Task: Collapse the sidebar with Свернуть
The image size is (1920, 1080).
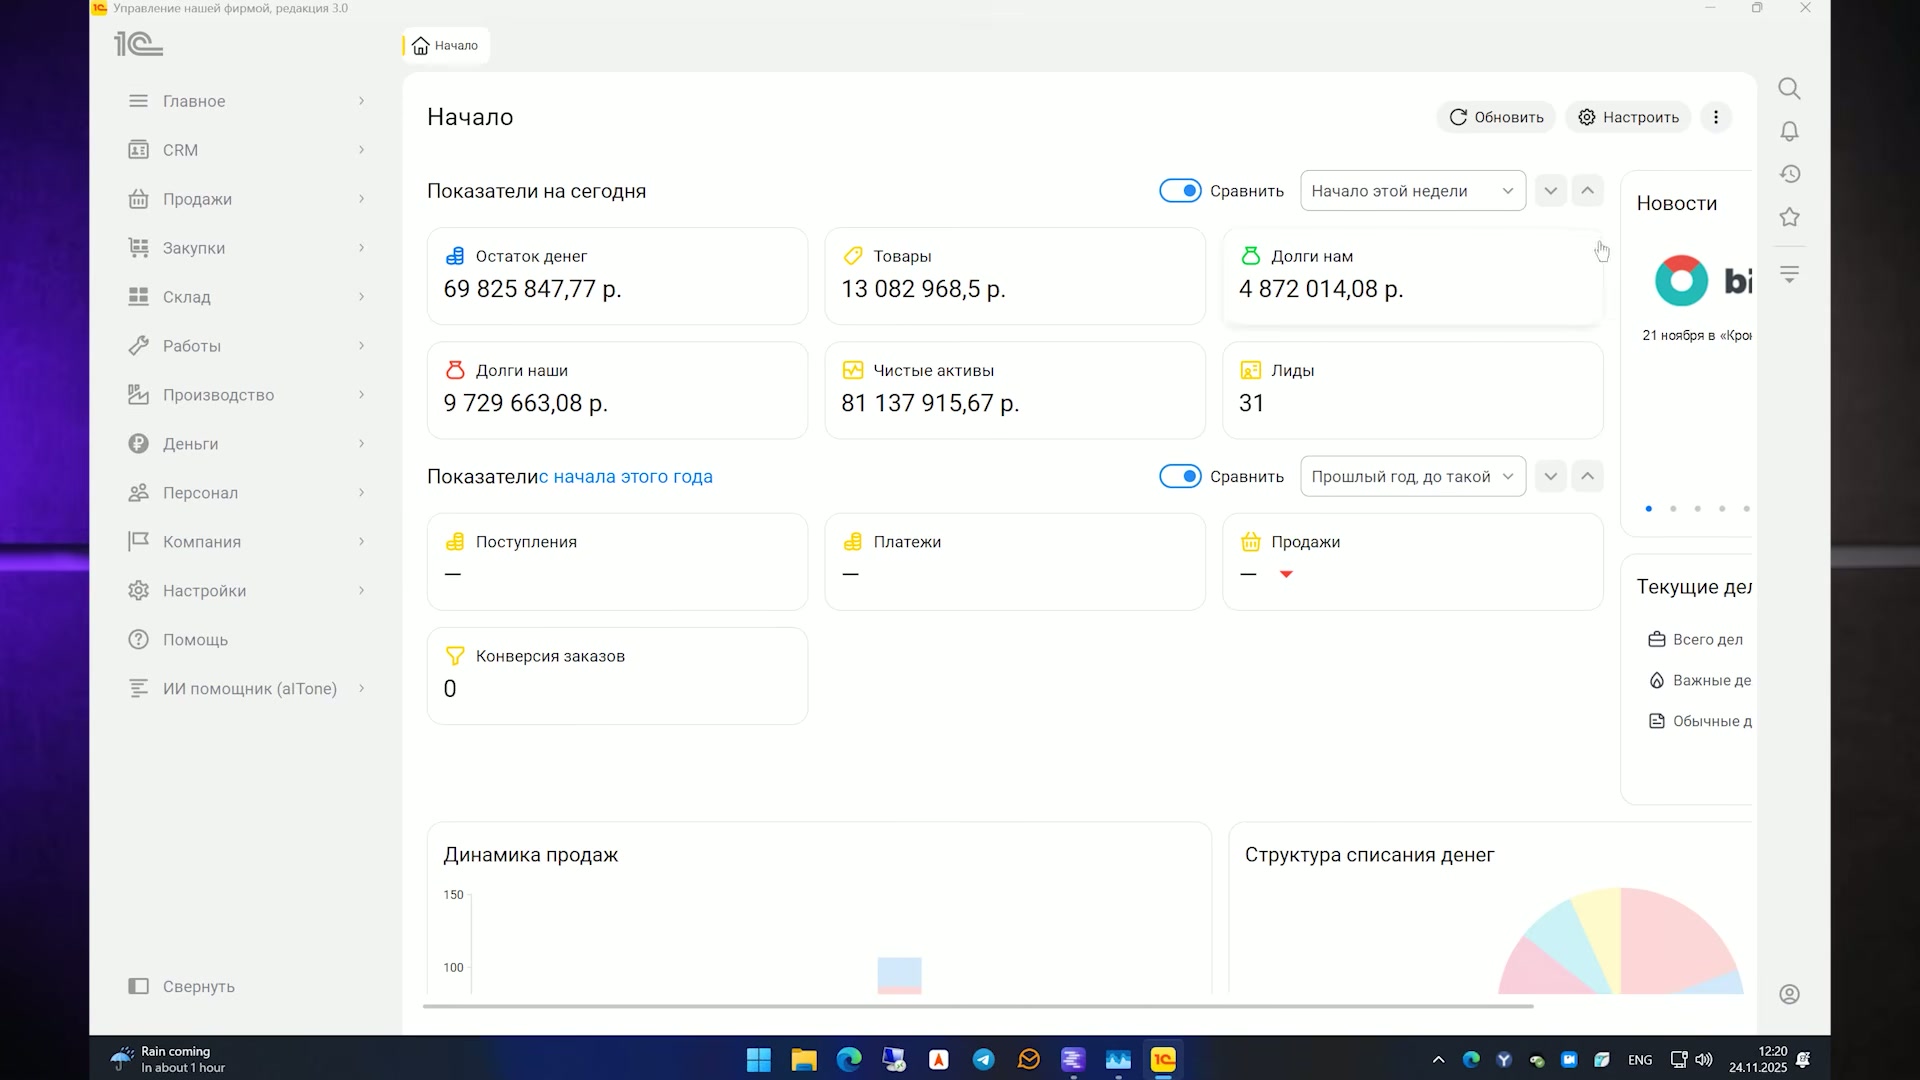Action: pyautogui.click(x=182, y=986)
